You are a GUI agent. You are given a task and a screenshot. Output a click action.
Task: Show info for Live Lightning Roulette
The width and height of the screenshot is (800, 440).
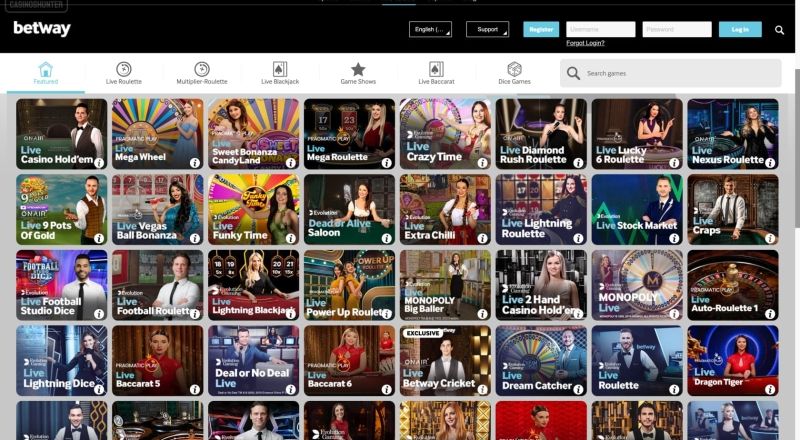pyautogui.click(x=578, y=238)
